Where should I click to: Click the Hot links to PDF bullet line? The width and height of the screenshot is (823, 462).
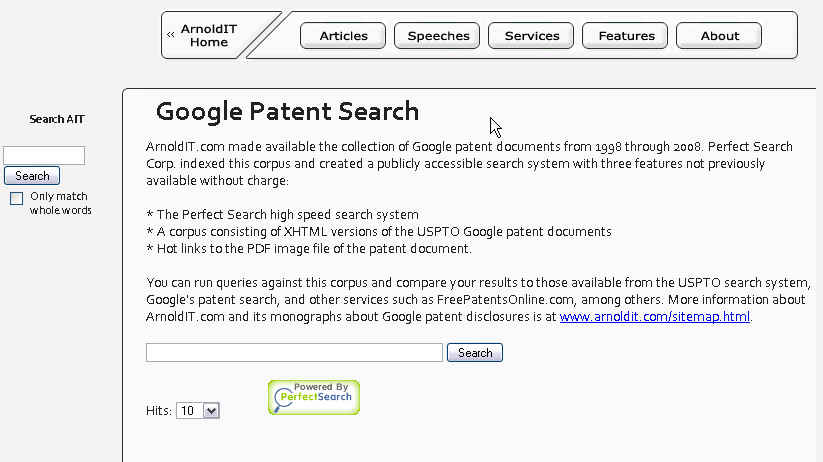pos(308,248)
